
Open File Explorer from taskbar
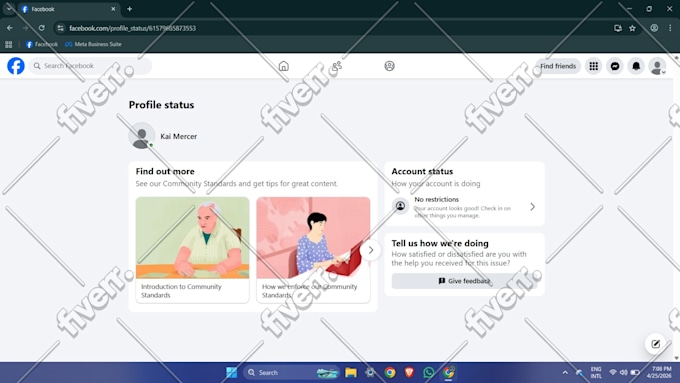(351, 373)
